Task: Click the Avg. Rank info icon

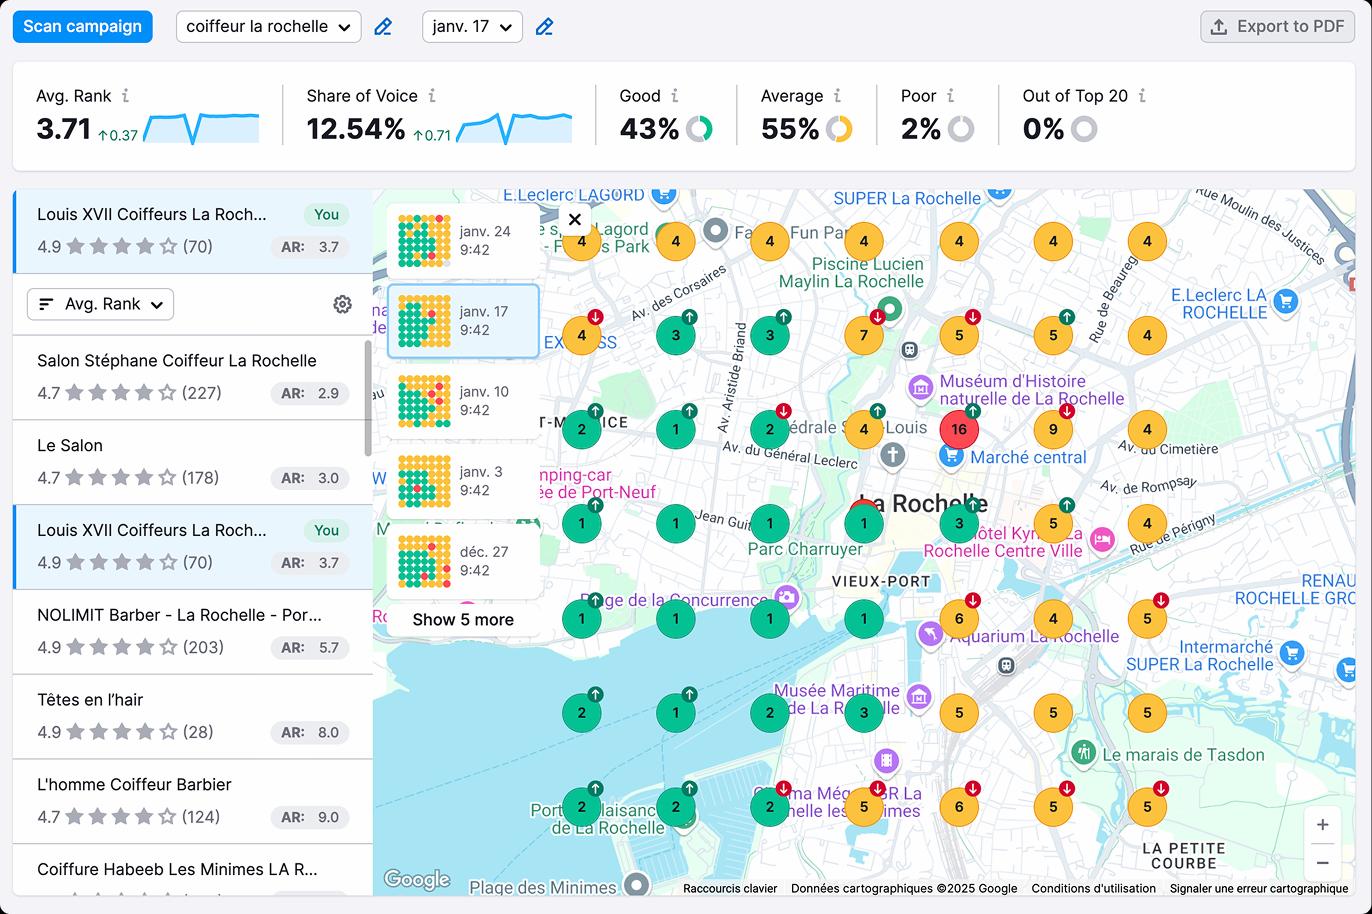Action: [x=125, y=96]
